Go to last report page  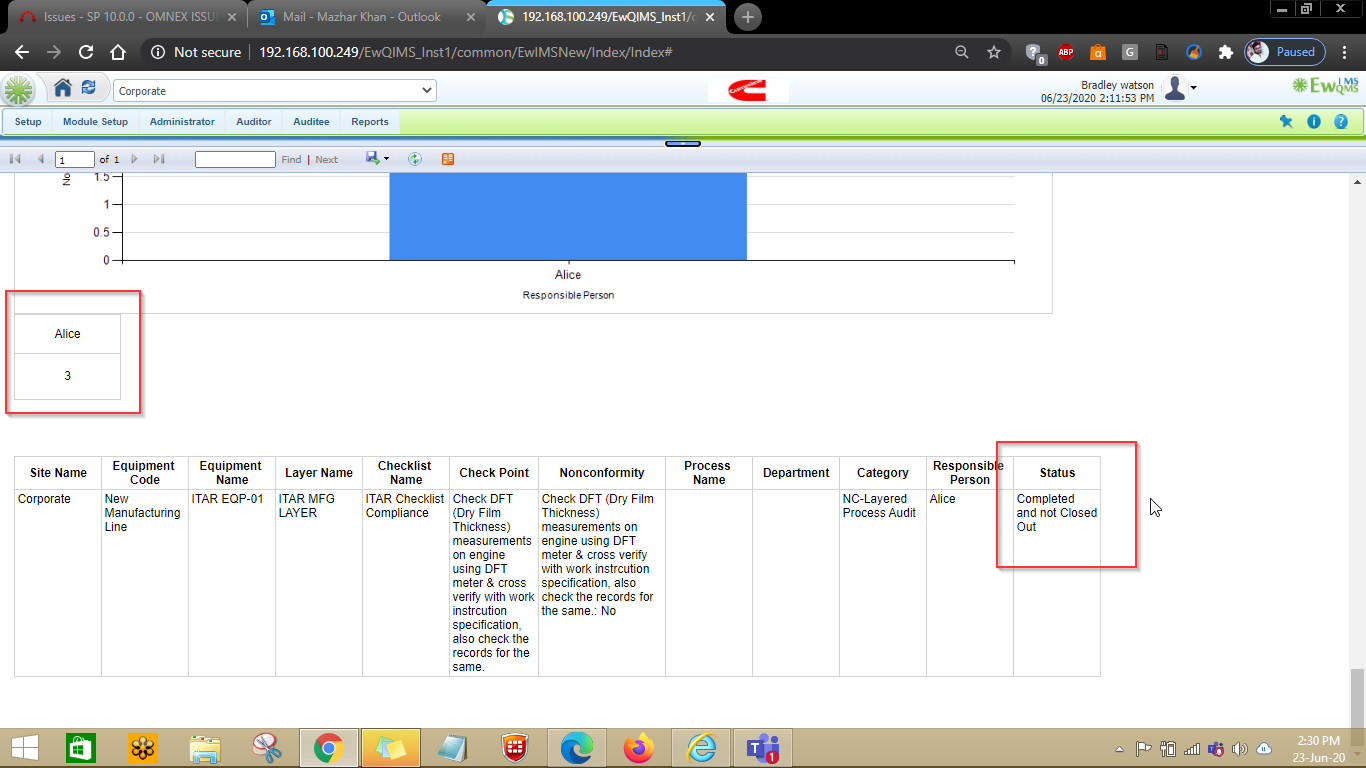click(x=159, y=159)
